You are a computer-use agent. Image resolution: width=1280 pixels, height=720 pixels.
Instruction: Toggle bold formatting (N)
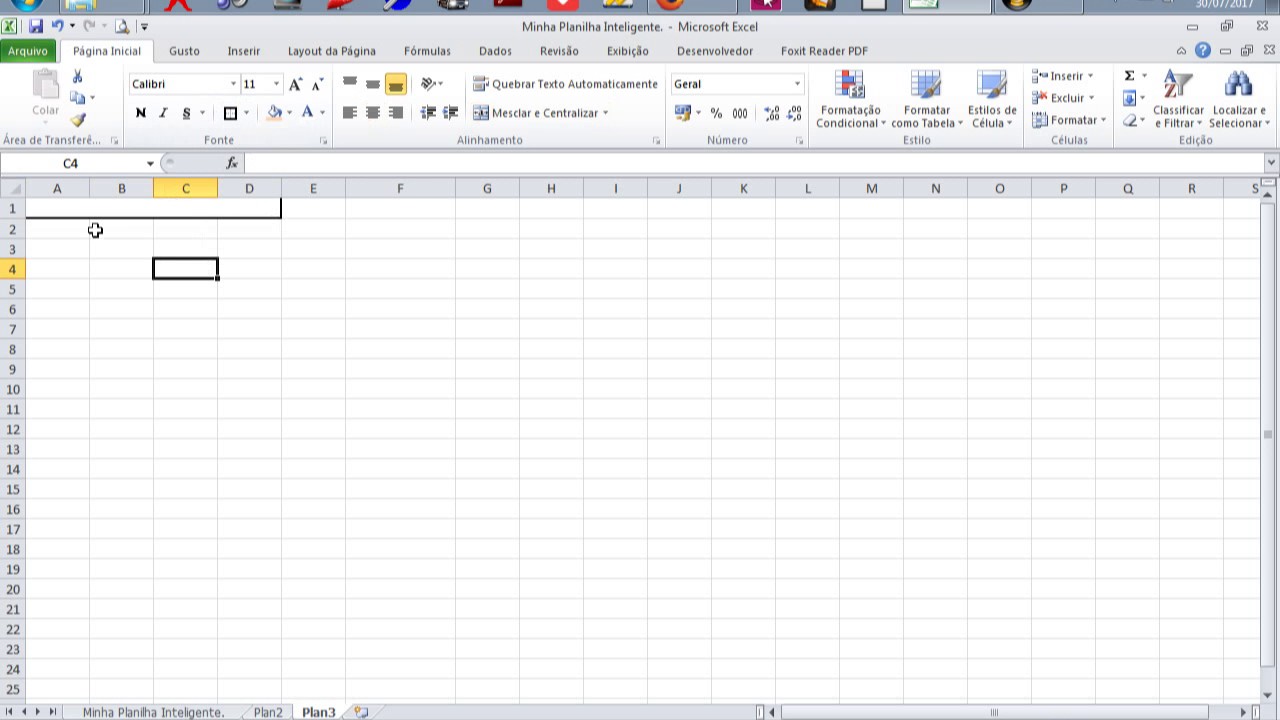pos(141,113)
